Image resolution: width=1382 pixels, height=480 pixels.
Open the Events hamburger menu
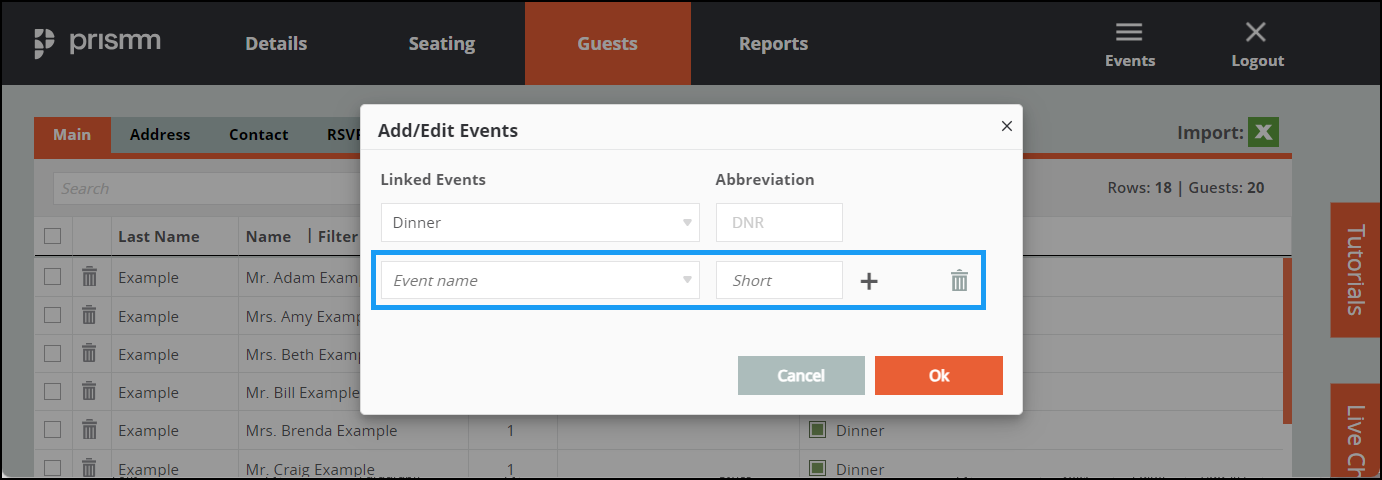click(1129, 34)
